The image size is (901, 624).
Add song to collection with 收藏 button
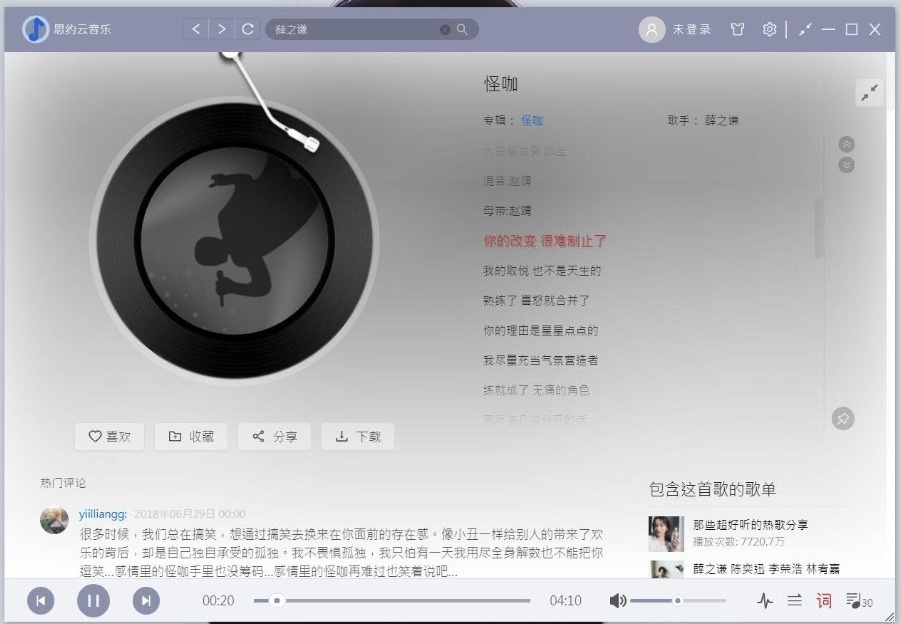(x=191, y=436)
